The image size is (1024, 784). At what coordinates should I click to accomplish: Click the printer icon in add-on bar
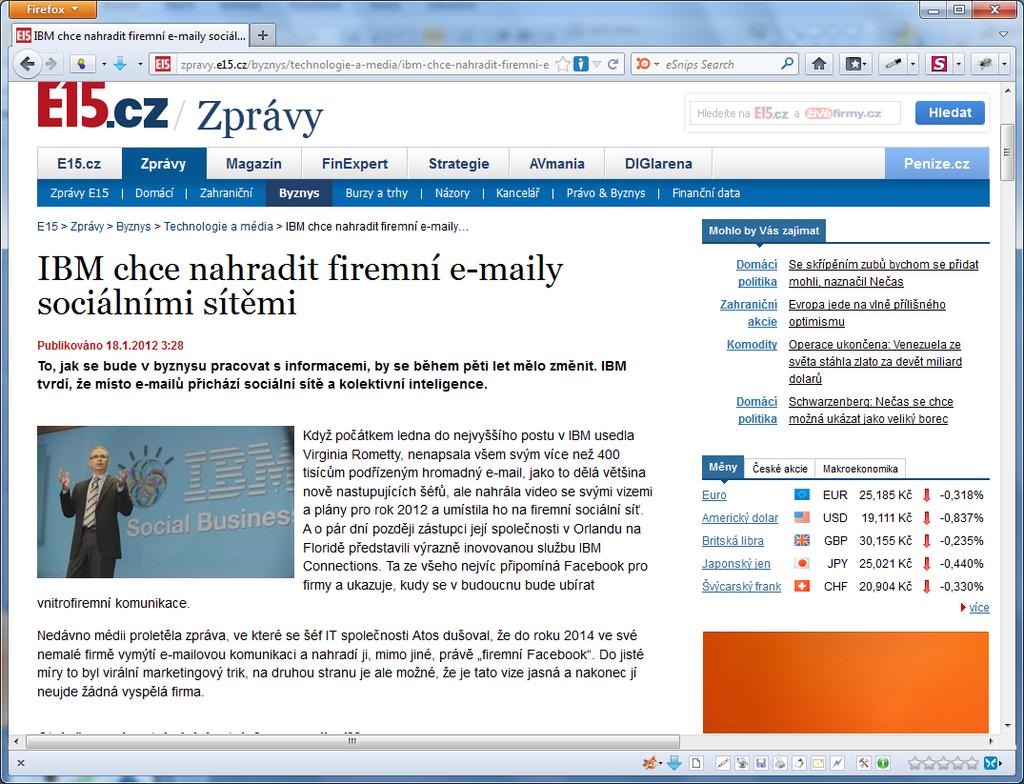pos(780,762)
